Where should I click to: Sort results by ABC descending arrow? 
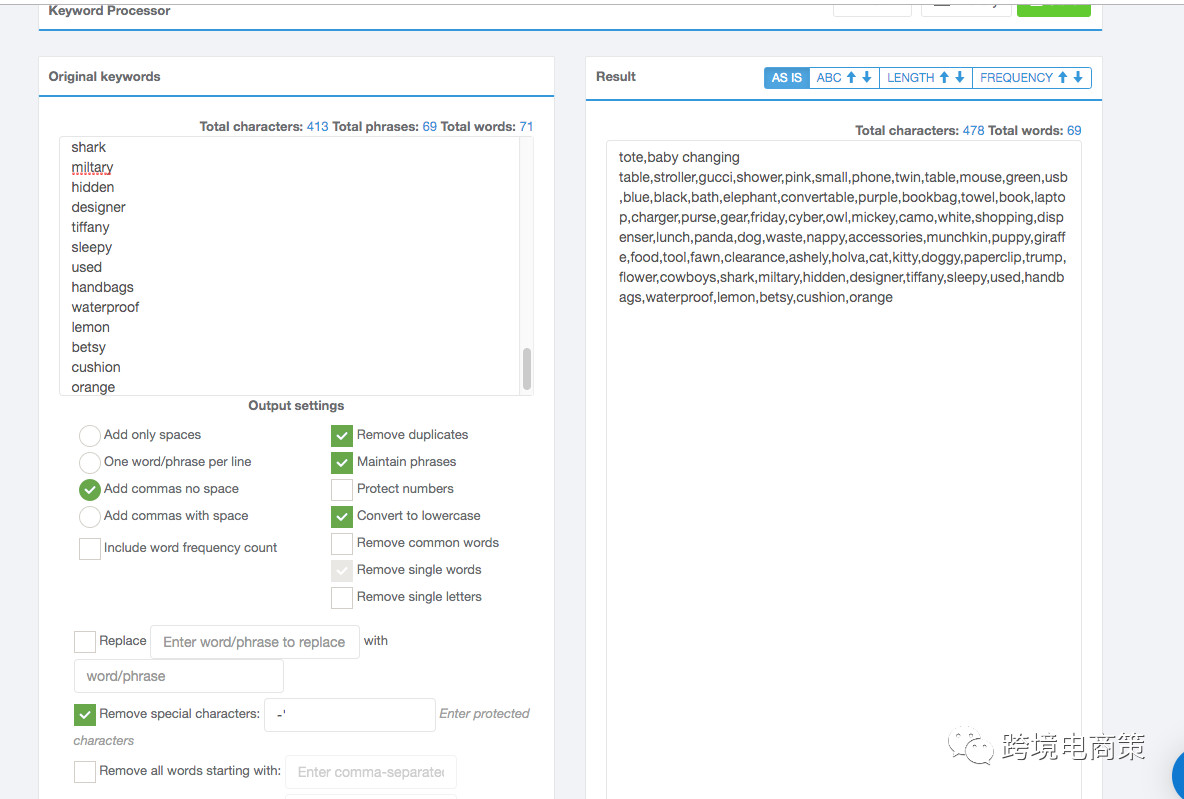867,77
